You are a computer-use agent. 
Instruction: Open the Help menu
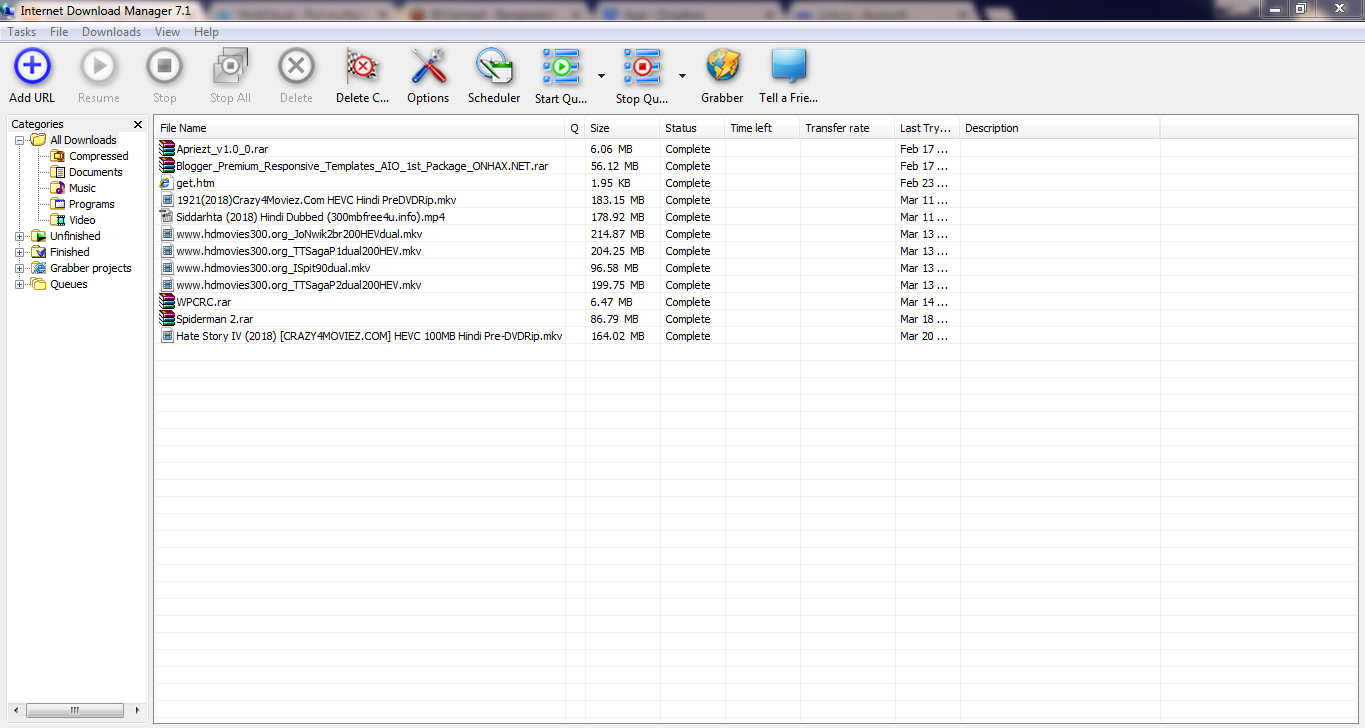click(206, 32)
